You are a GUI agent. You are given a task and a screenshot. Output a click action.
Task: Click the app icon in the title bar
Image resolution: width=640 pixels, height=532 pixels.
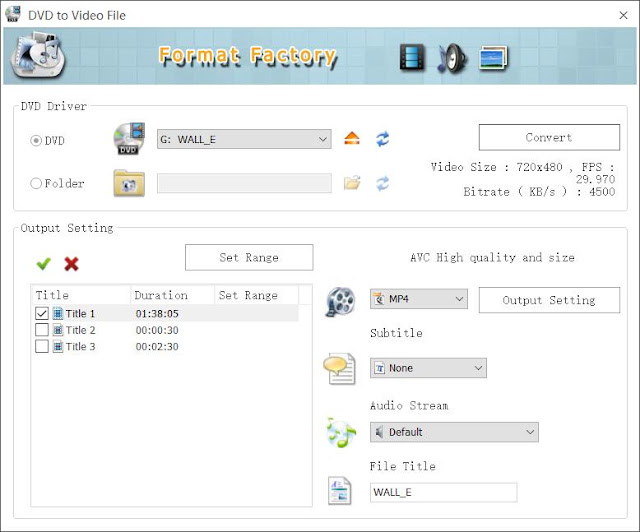point(13,14)
